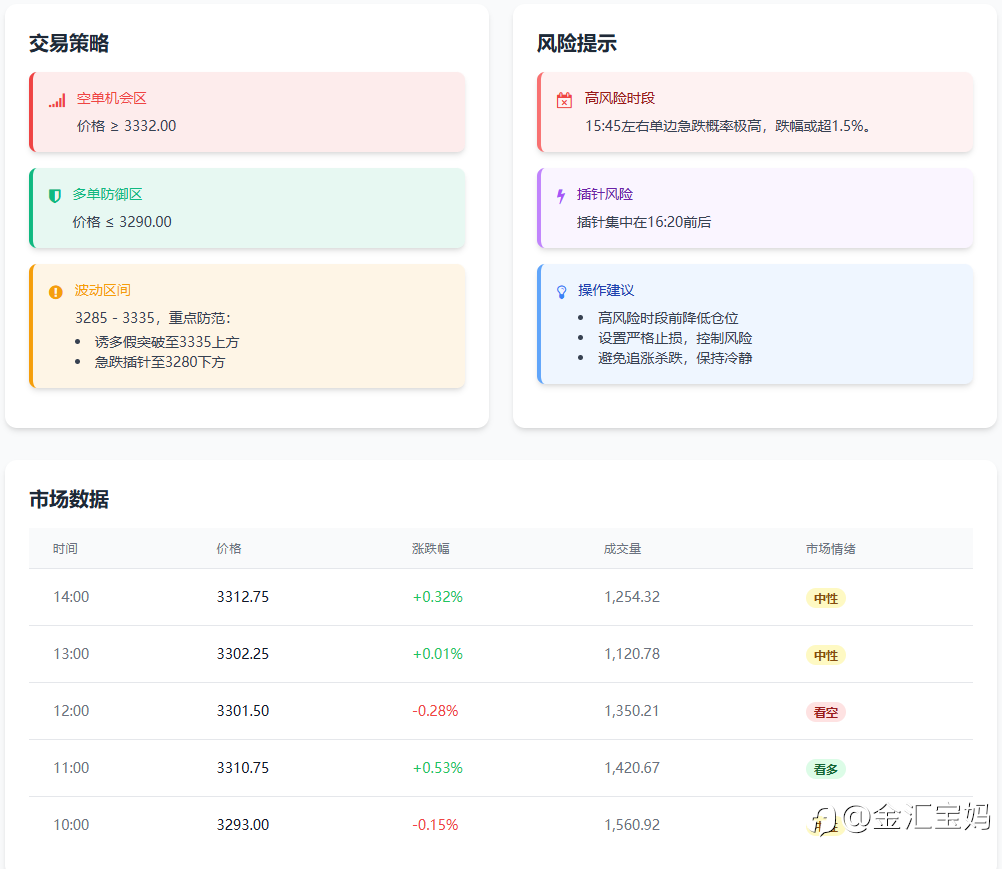Click the price text ≤ 3290.00
This screenshot has height=869, width=1002.
(122, 222)
